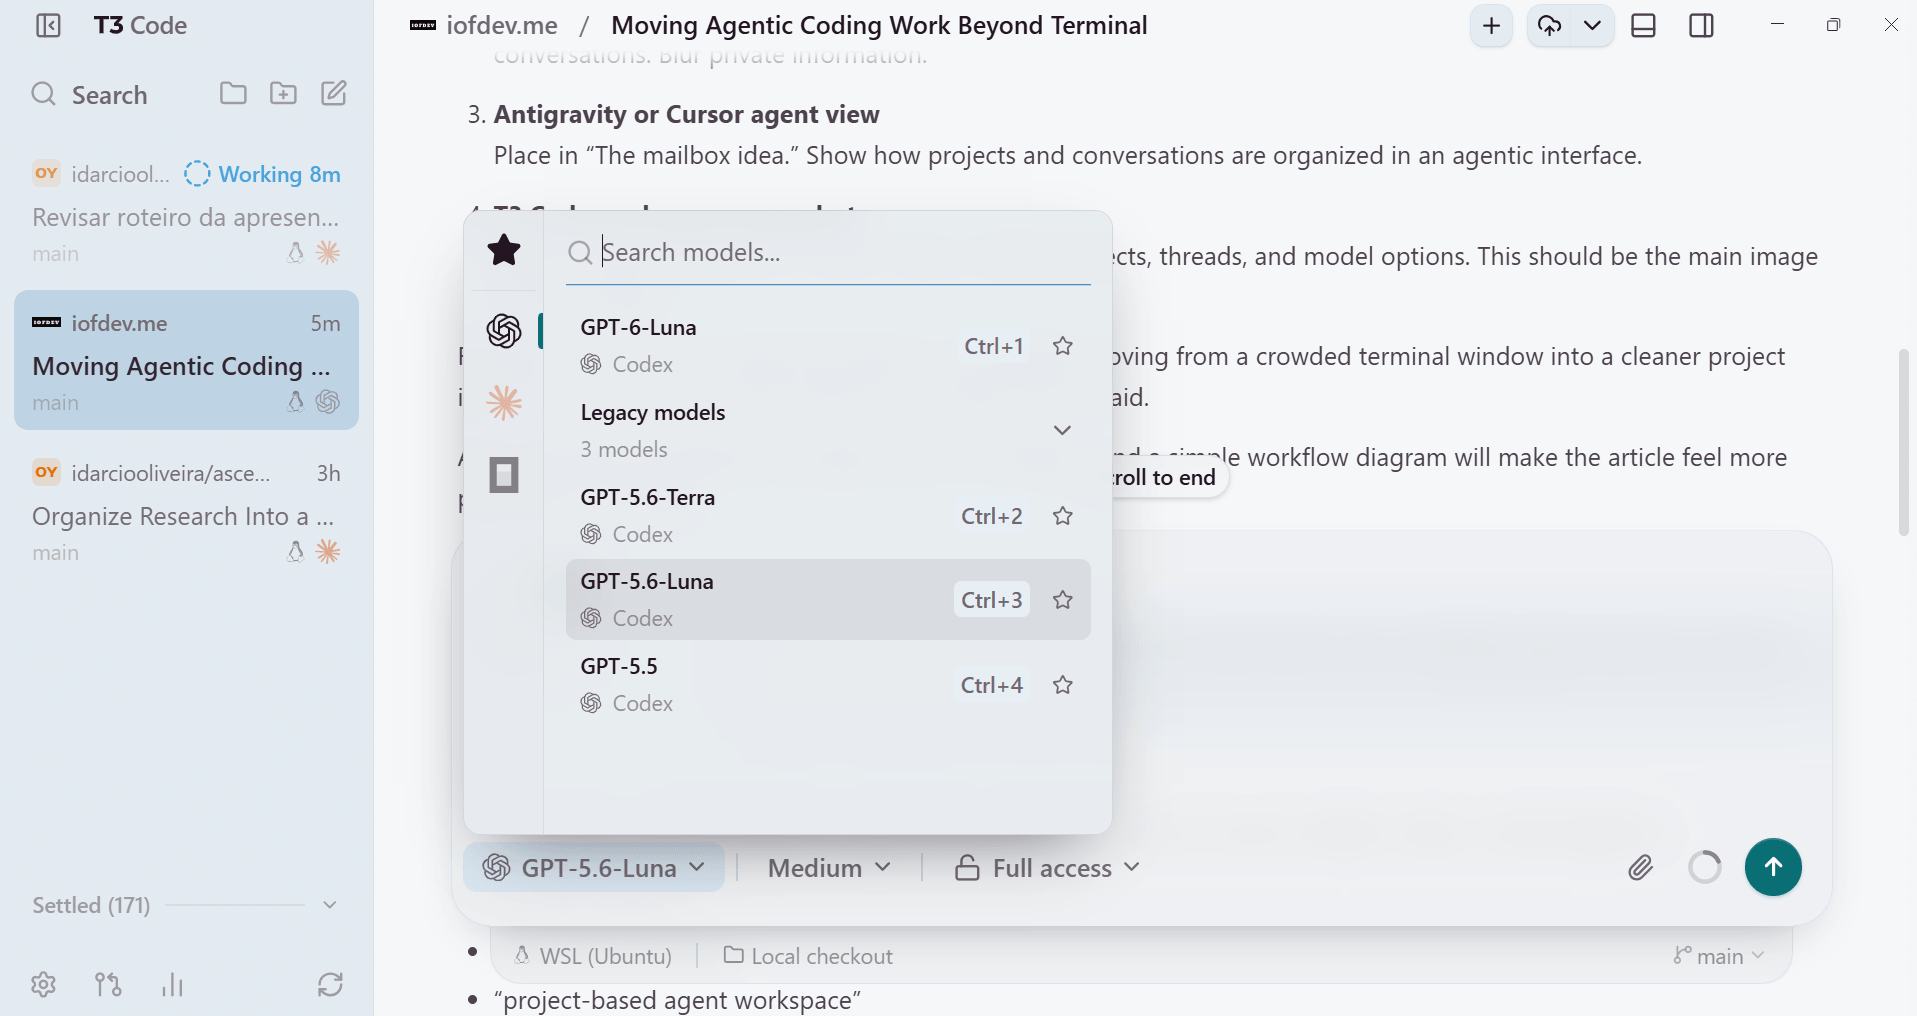Open the usage statistics bar chart icon

pyautogui.click(x=173, y=985)
